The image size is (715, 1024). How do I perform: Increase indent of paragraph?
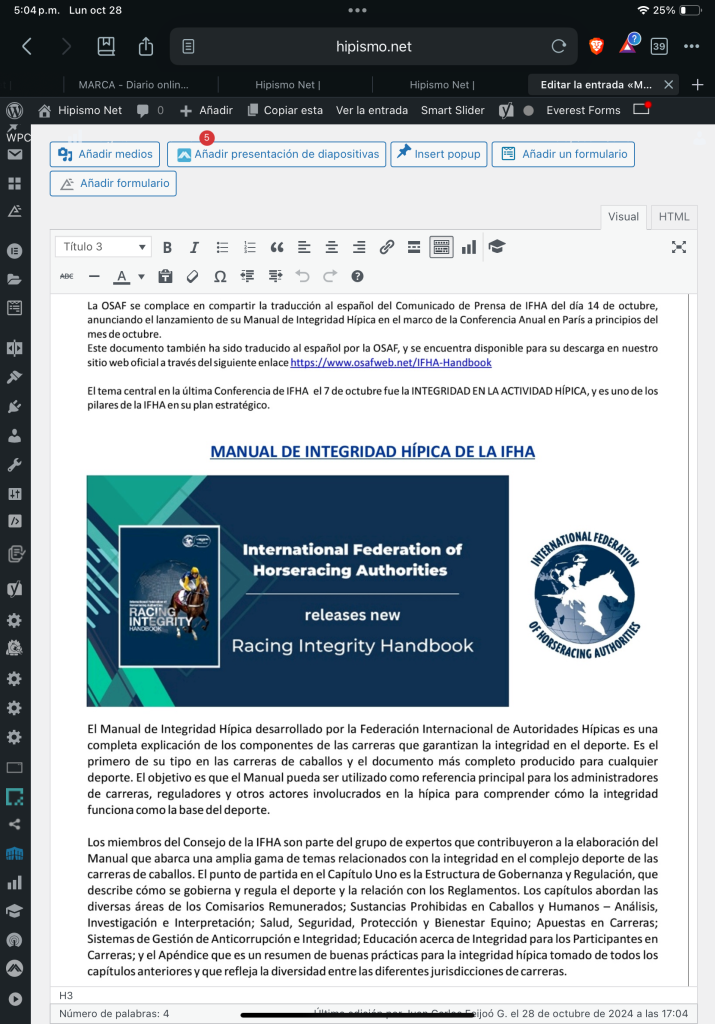click(x=276, y=277)
